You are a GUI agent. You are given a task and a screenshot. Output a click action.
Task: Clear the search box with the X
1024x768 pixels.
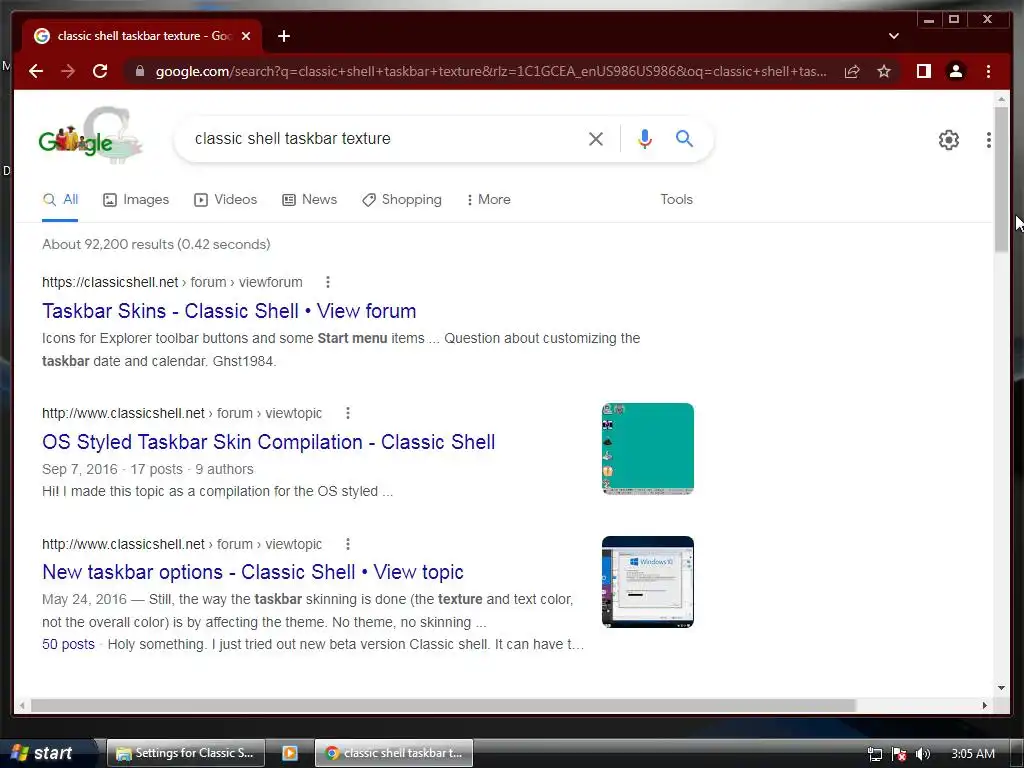pyautogui.click(x=596, y=138)
